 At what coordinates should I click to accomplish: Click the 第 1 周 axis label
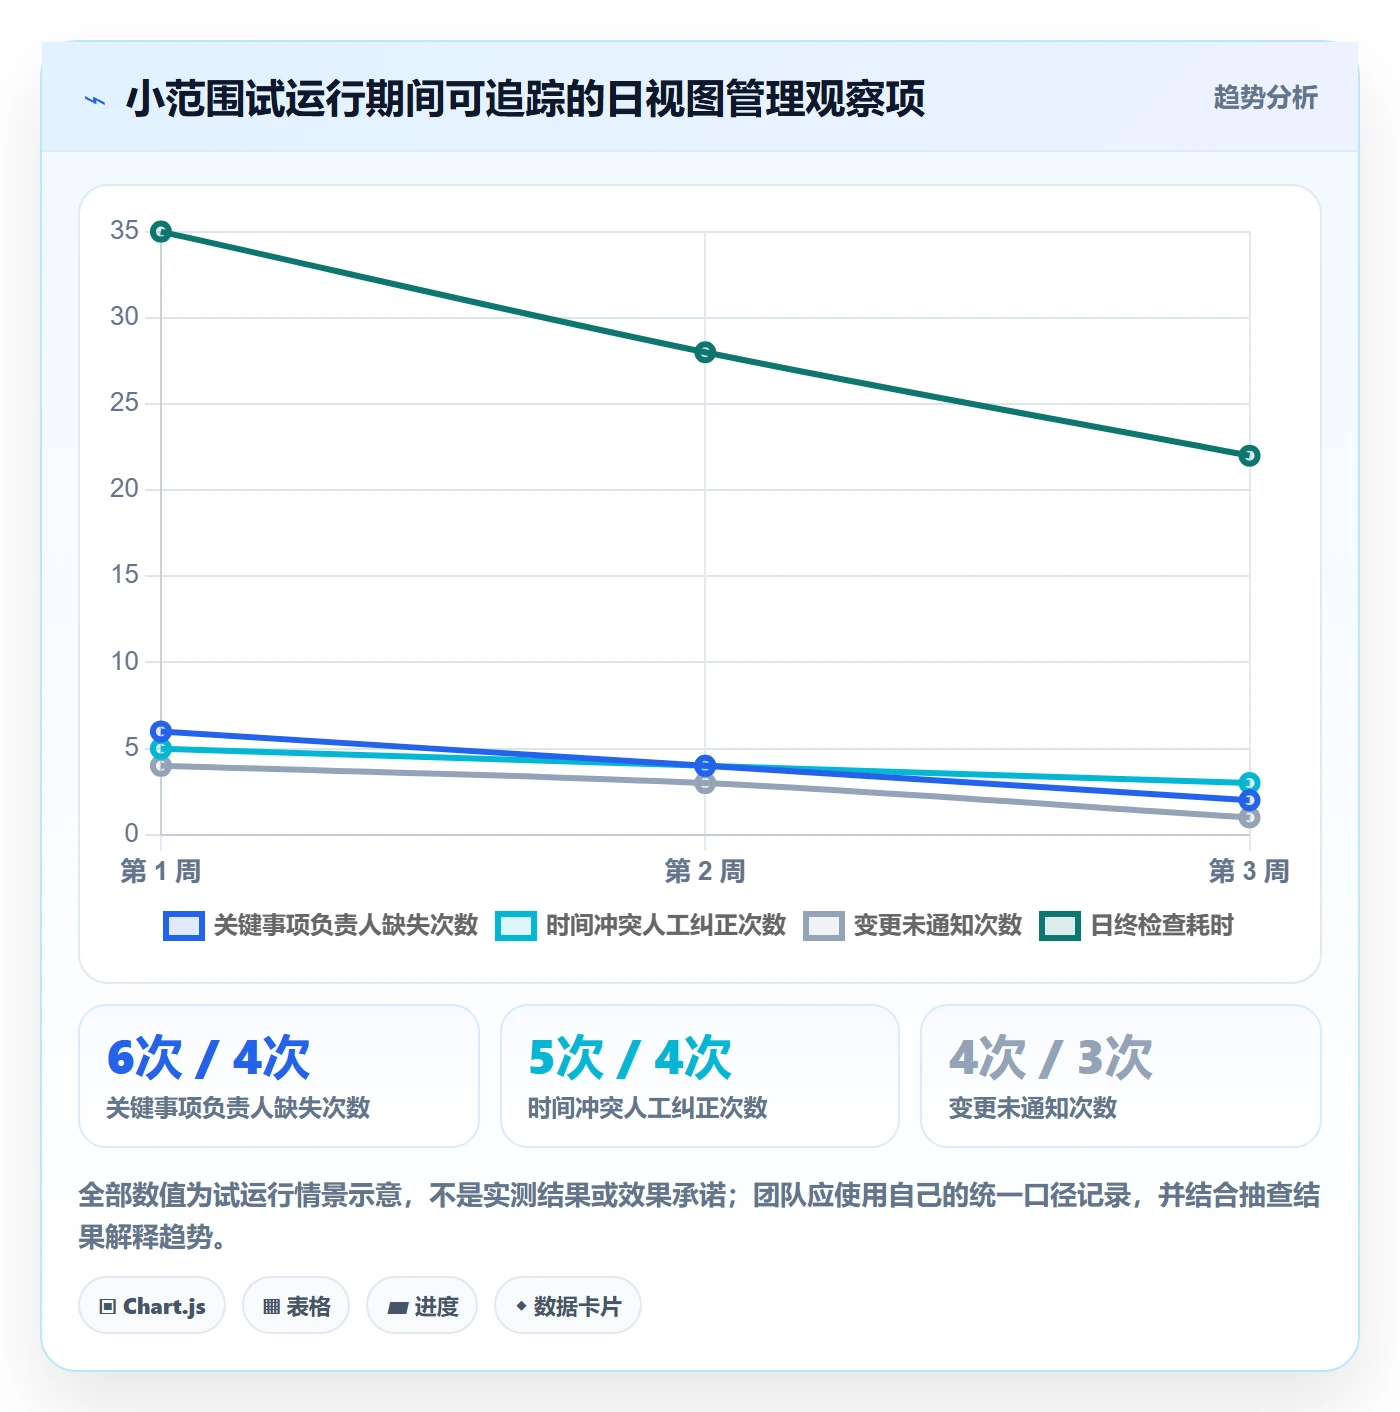(160, 871)
